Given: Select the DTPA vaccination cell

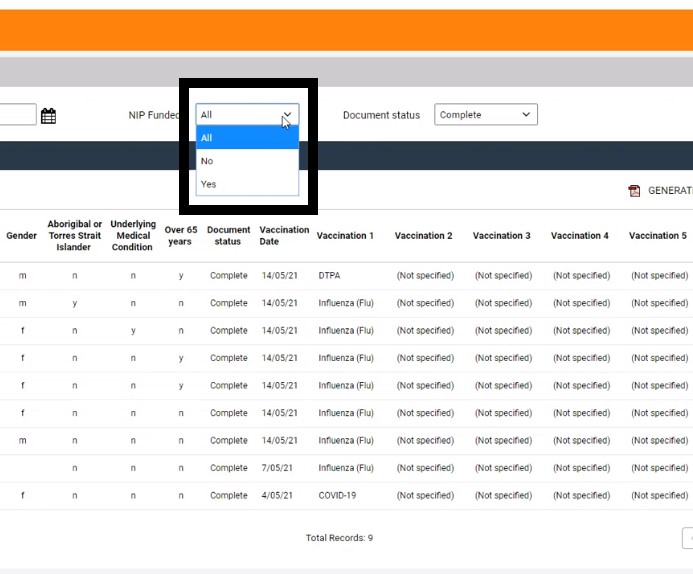Looking at the screenshot, I should point(329,275).
